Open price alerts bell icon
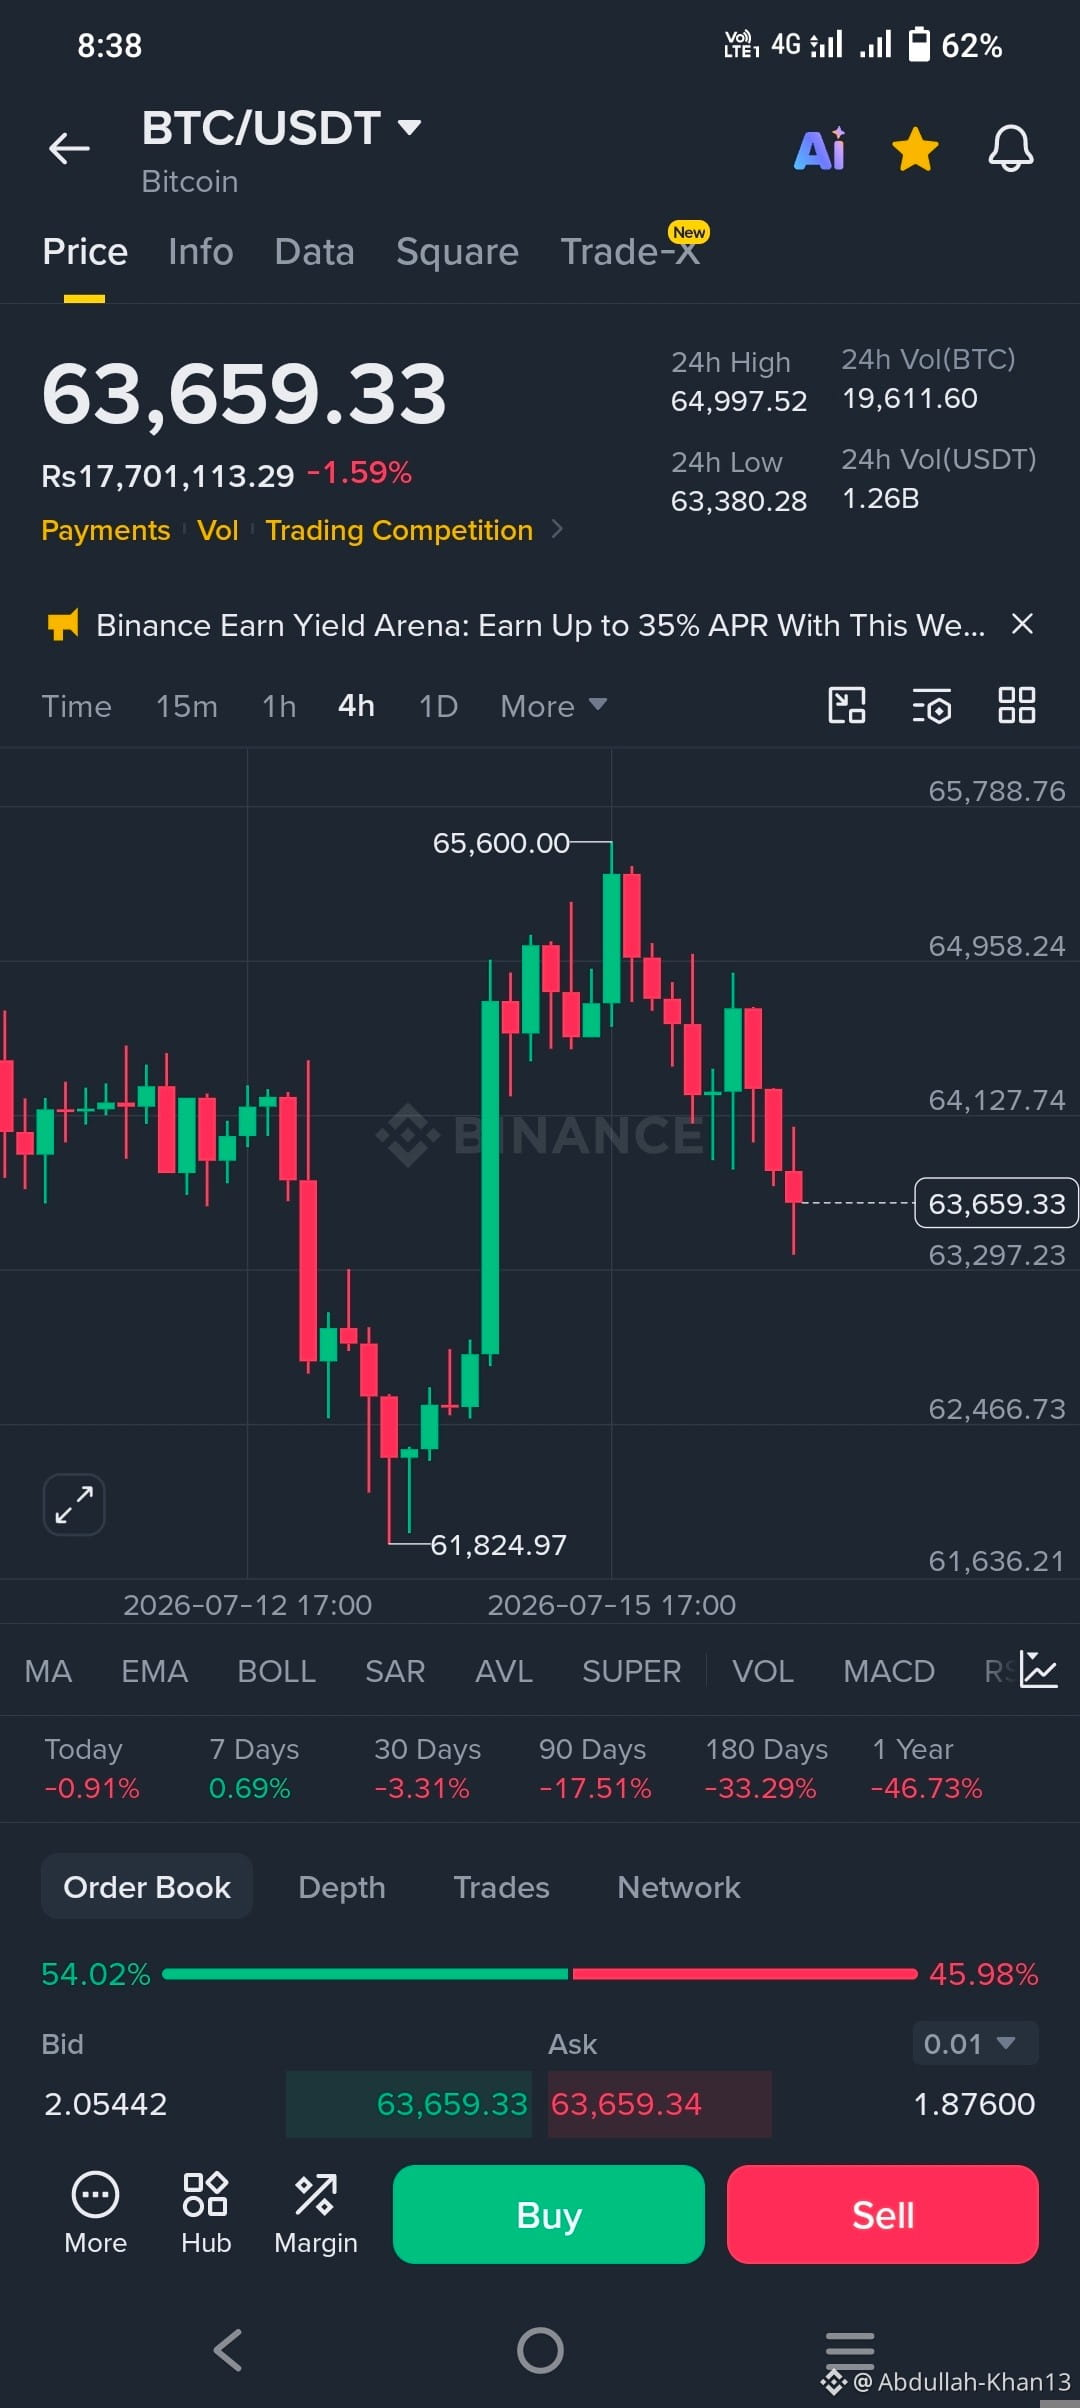Screen dimensions: 1080x2408 (x=1011, y=149)
